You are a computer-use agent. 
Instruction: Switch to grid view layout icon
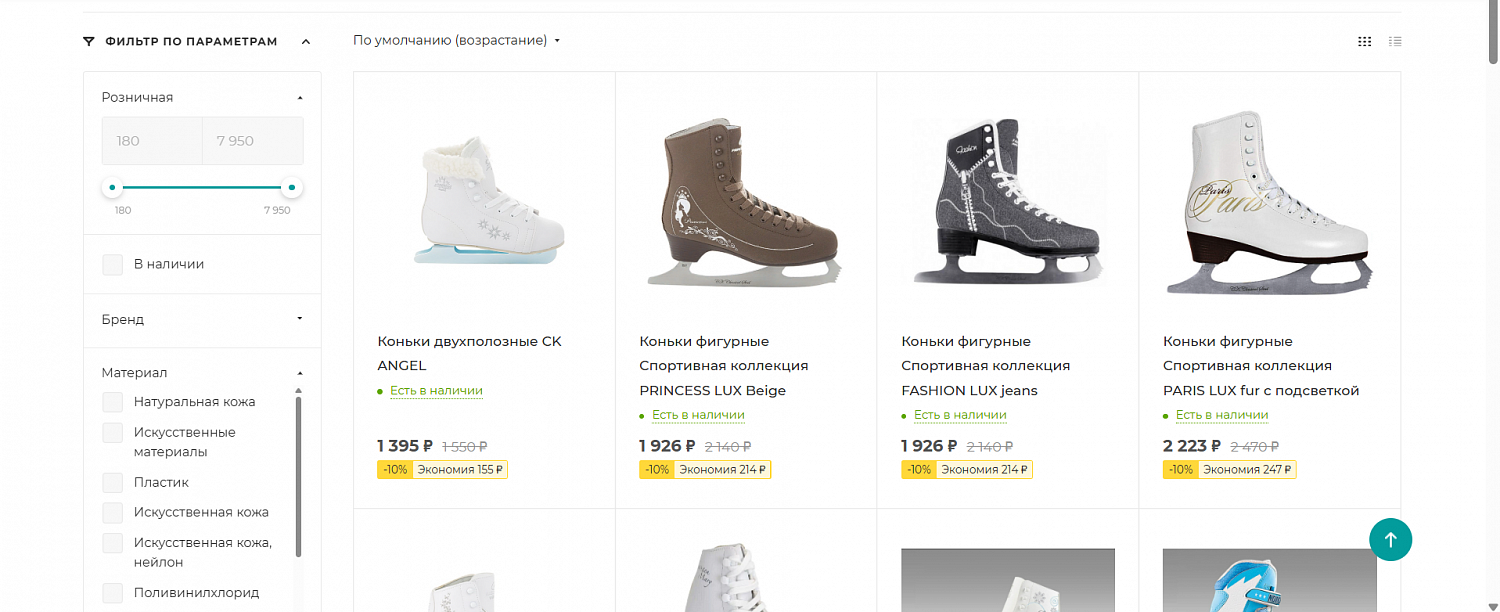coord(1364,41)
